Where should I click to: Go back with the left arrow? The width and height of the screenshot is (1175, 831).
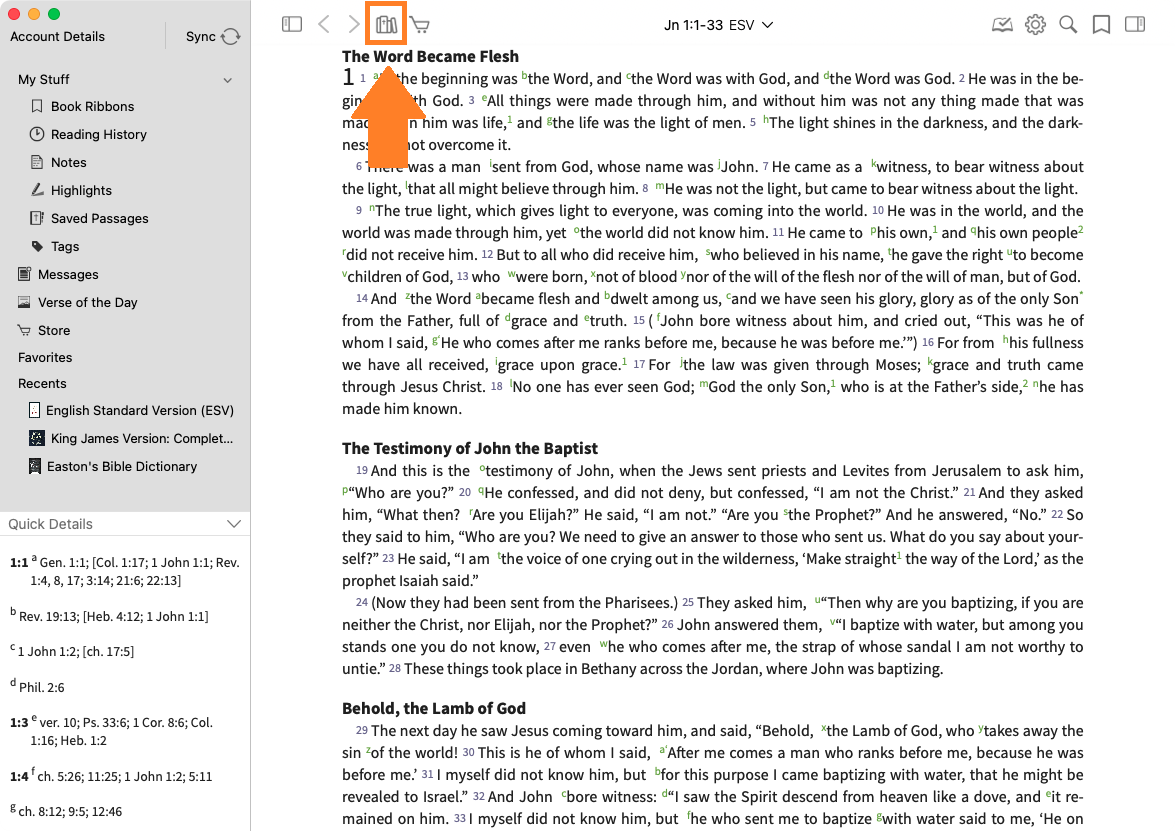(323, 25)
